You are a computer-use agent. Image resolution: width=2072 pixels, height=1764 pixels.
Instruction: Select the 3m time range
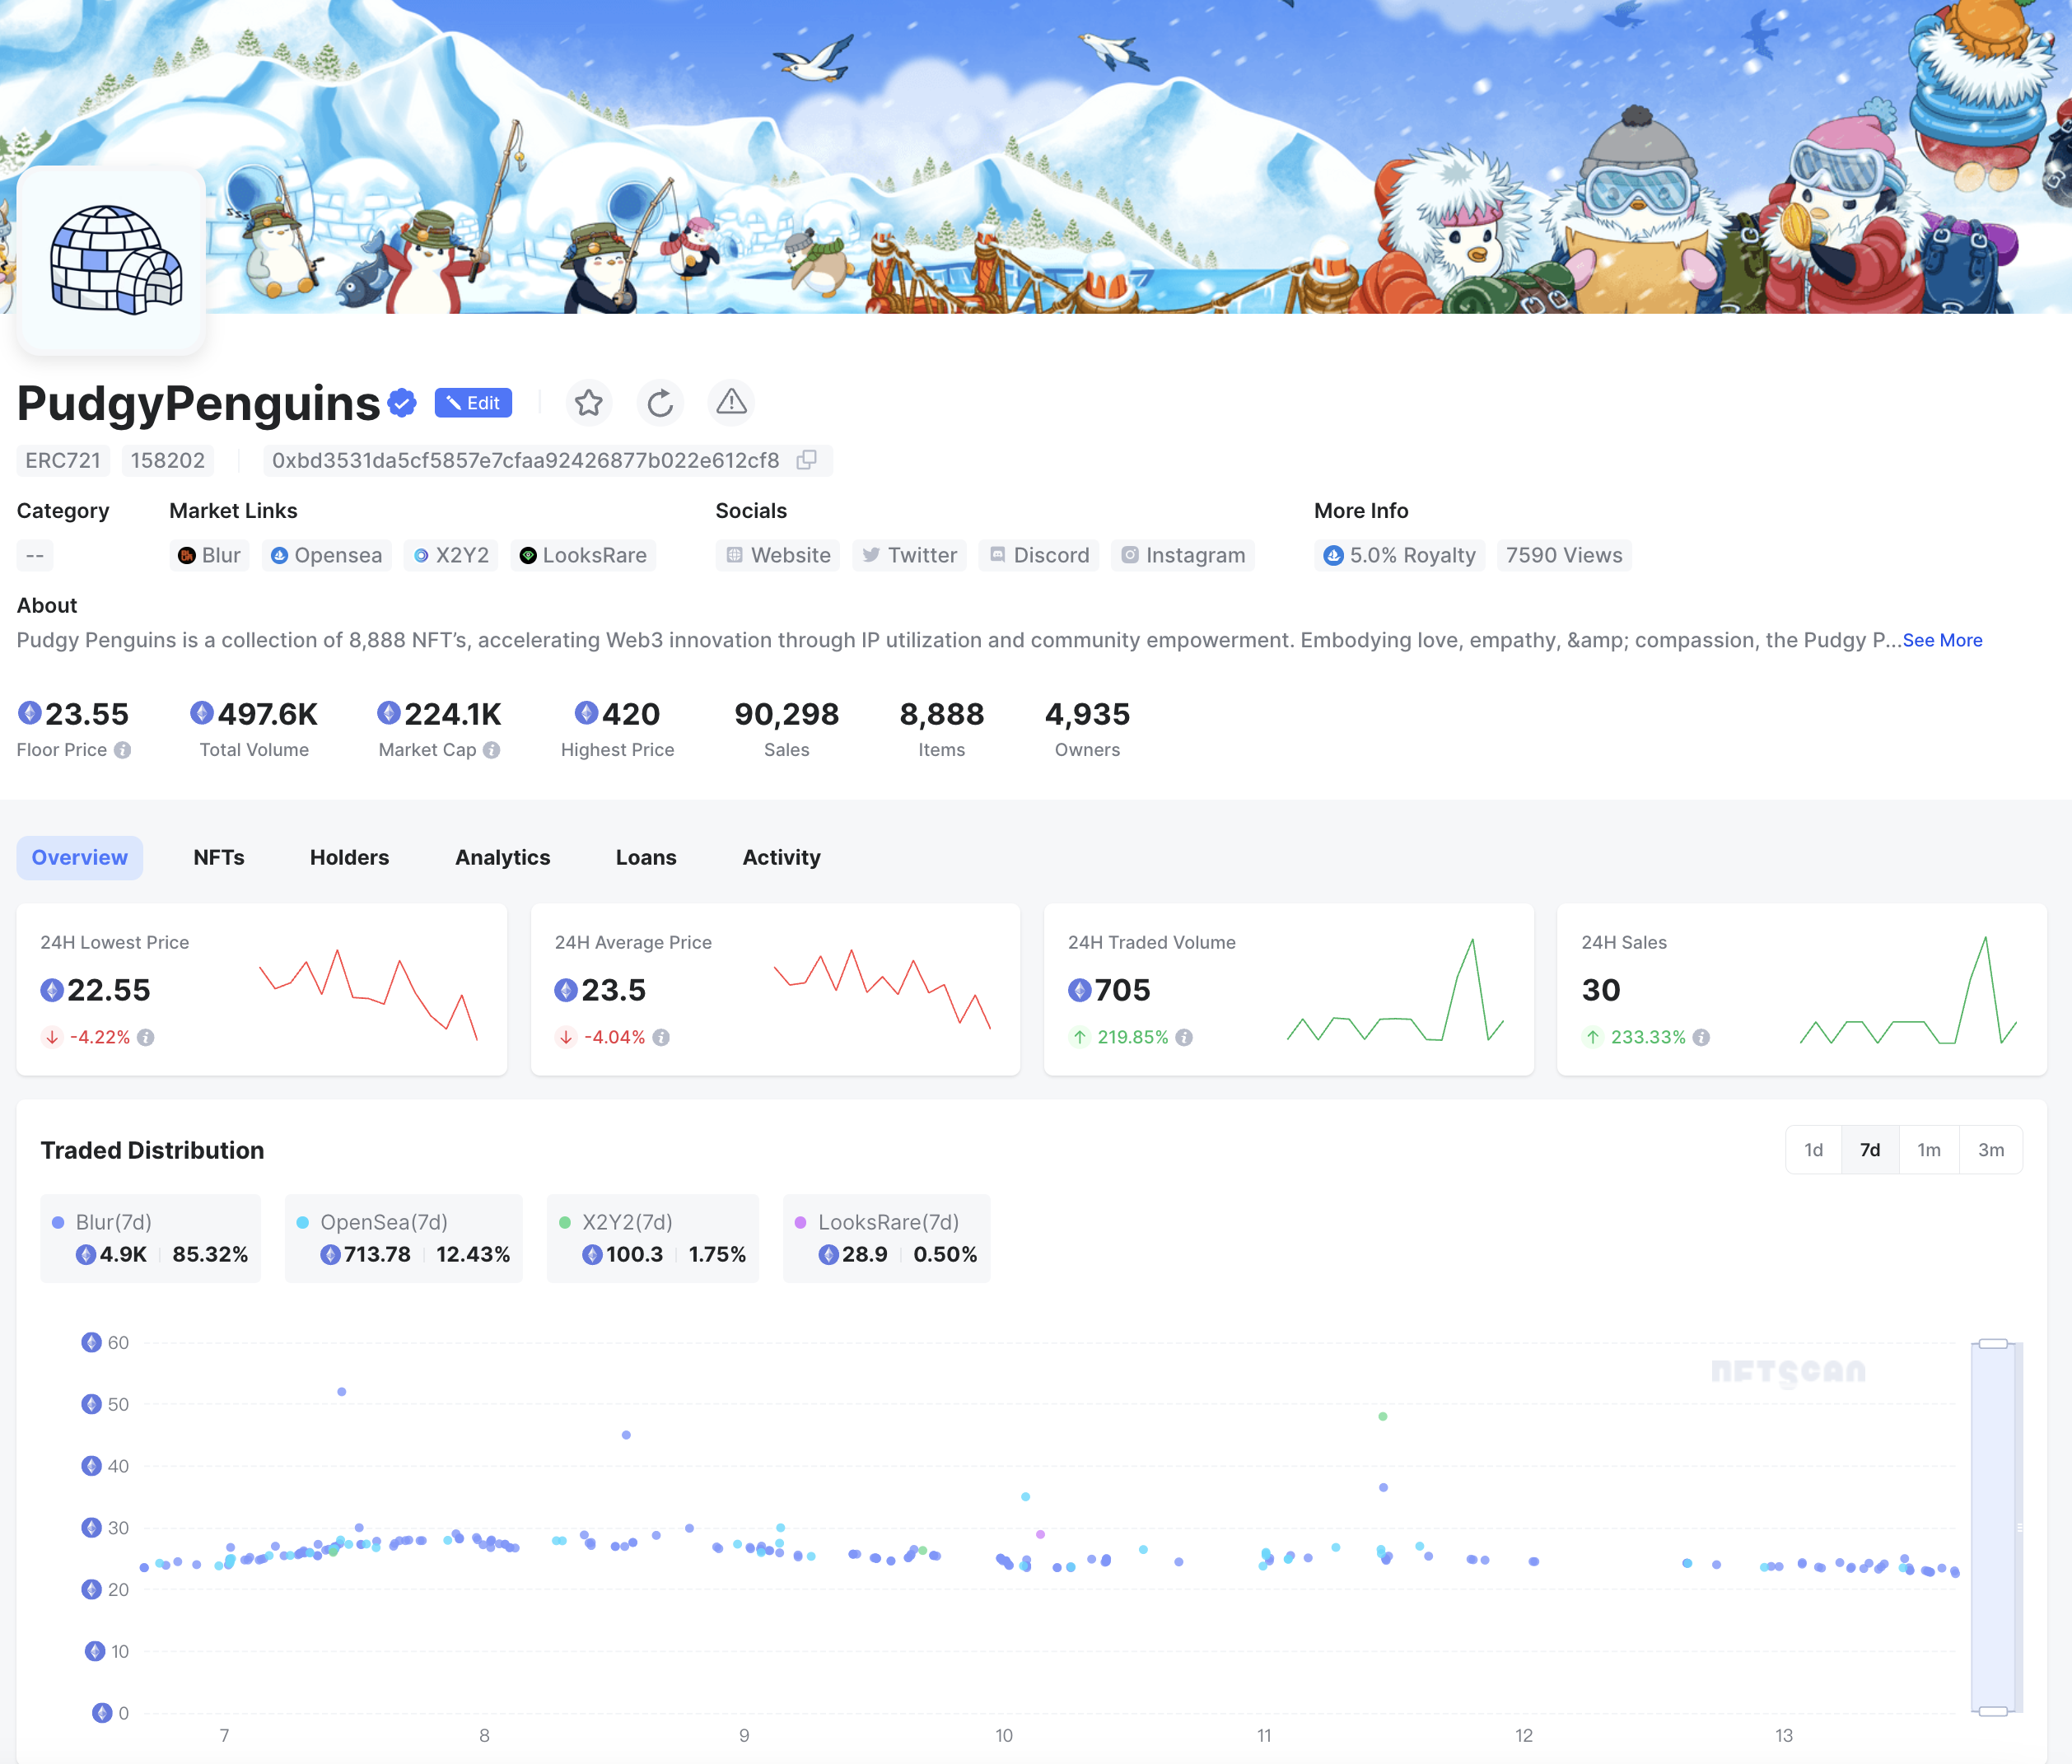tap(1990, 1150)
